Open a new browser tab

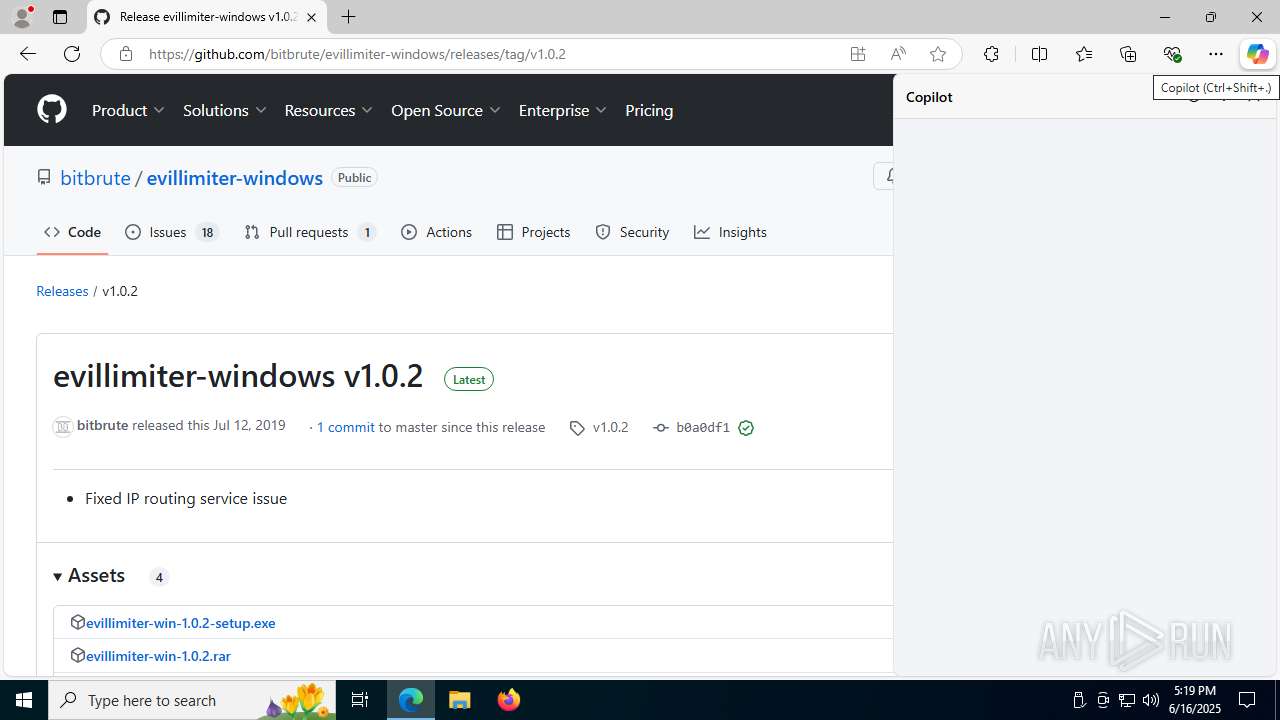pyautogui.click(x=348, y=17)
